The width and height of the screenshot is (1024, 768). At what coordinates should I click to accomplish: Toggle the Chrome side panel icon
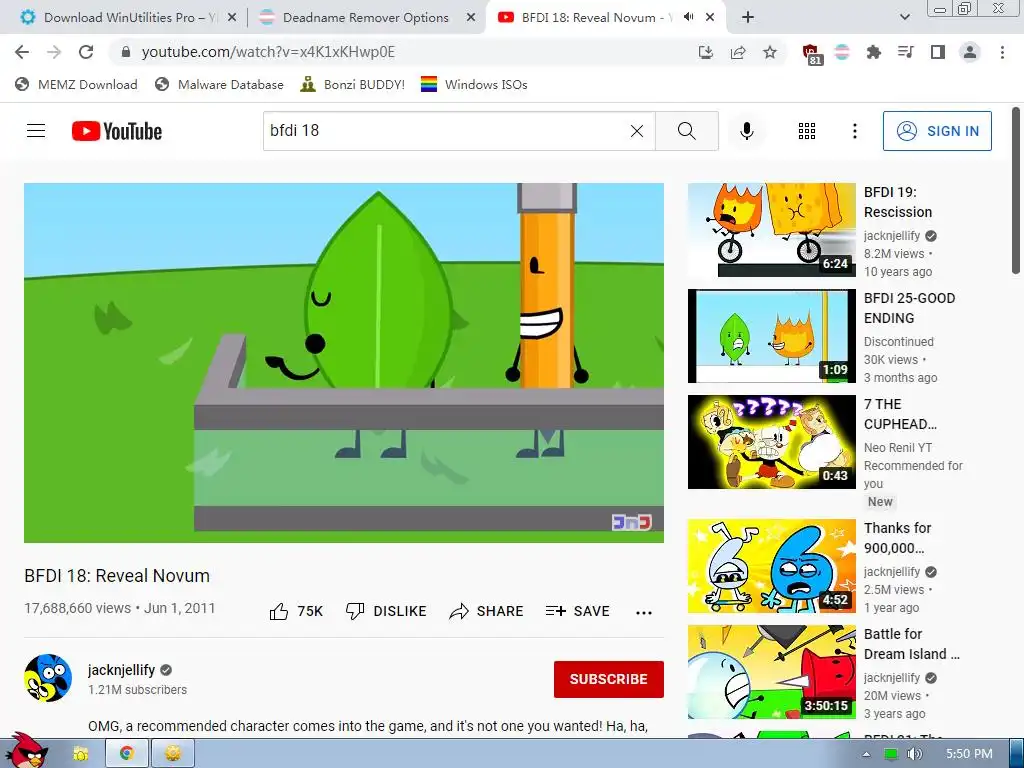pos(938,52)
